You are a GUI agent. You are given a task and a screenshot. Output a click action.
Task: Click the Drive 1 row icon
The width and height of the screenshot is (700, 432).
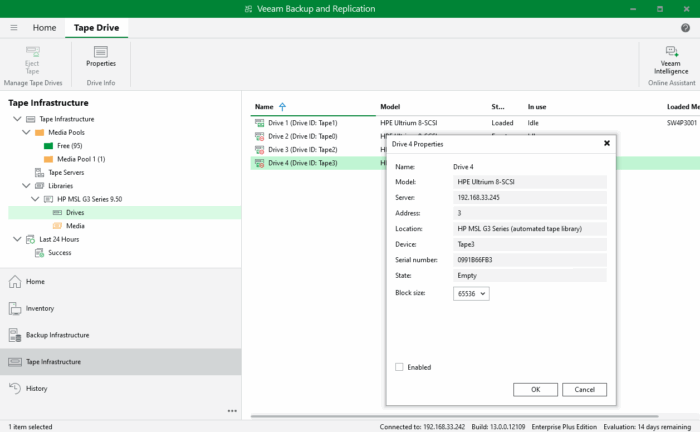click(259, 123)
